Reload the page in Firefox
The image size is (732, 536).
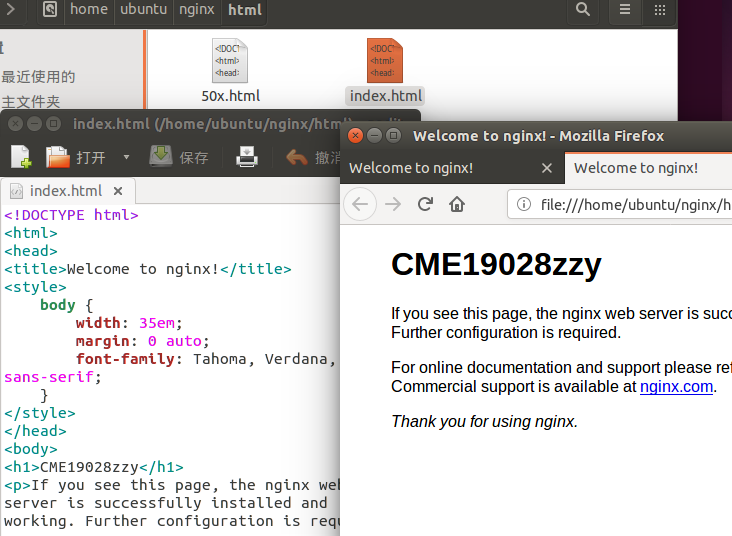click(x=425, y=204)
